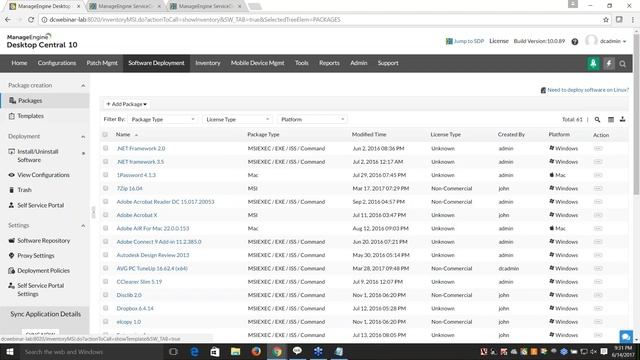Viewport: 640px width, 360px height.
Task: Check the 7Zip 16.04 row
Action: point(105,188)
